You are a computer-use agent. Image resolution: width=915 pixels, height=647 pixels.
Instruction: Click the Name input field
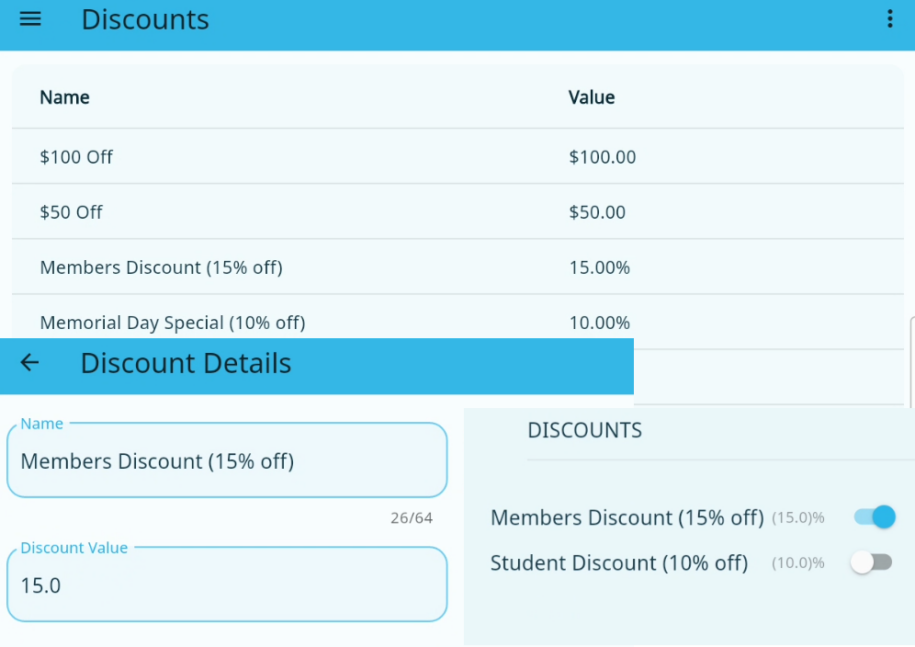(x=226, y=461)
